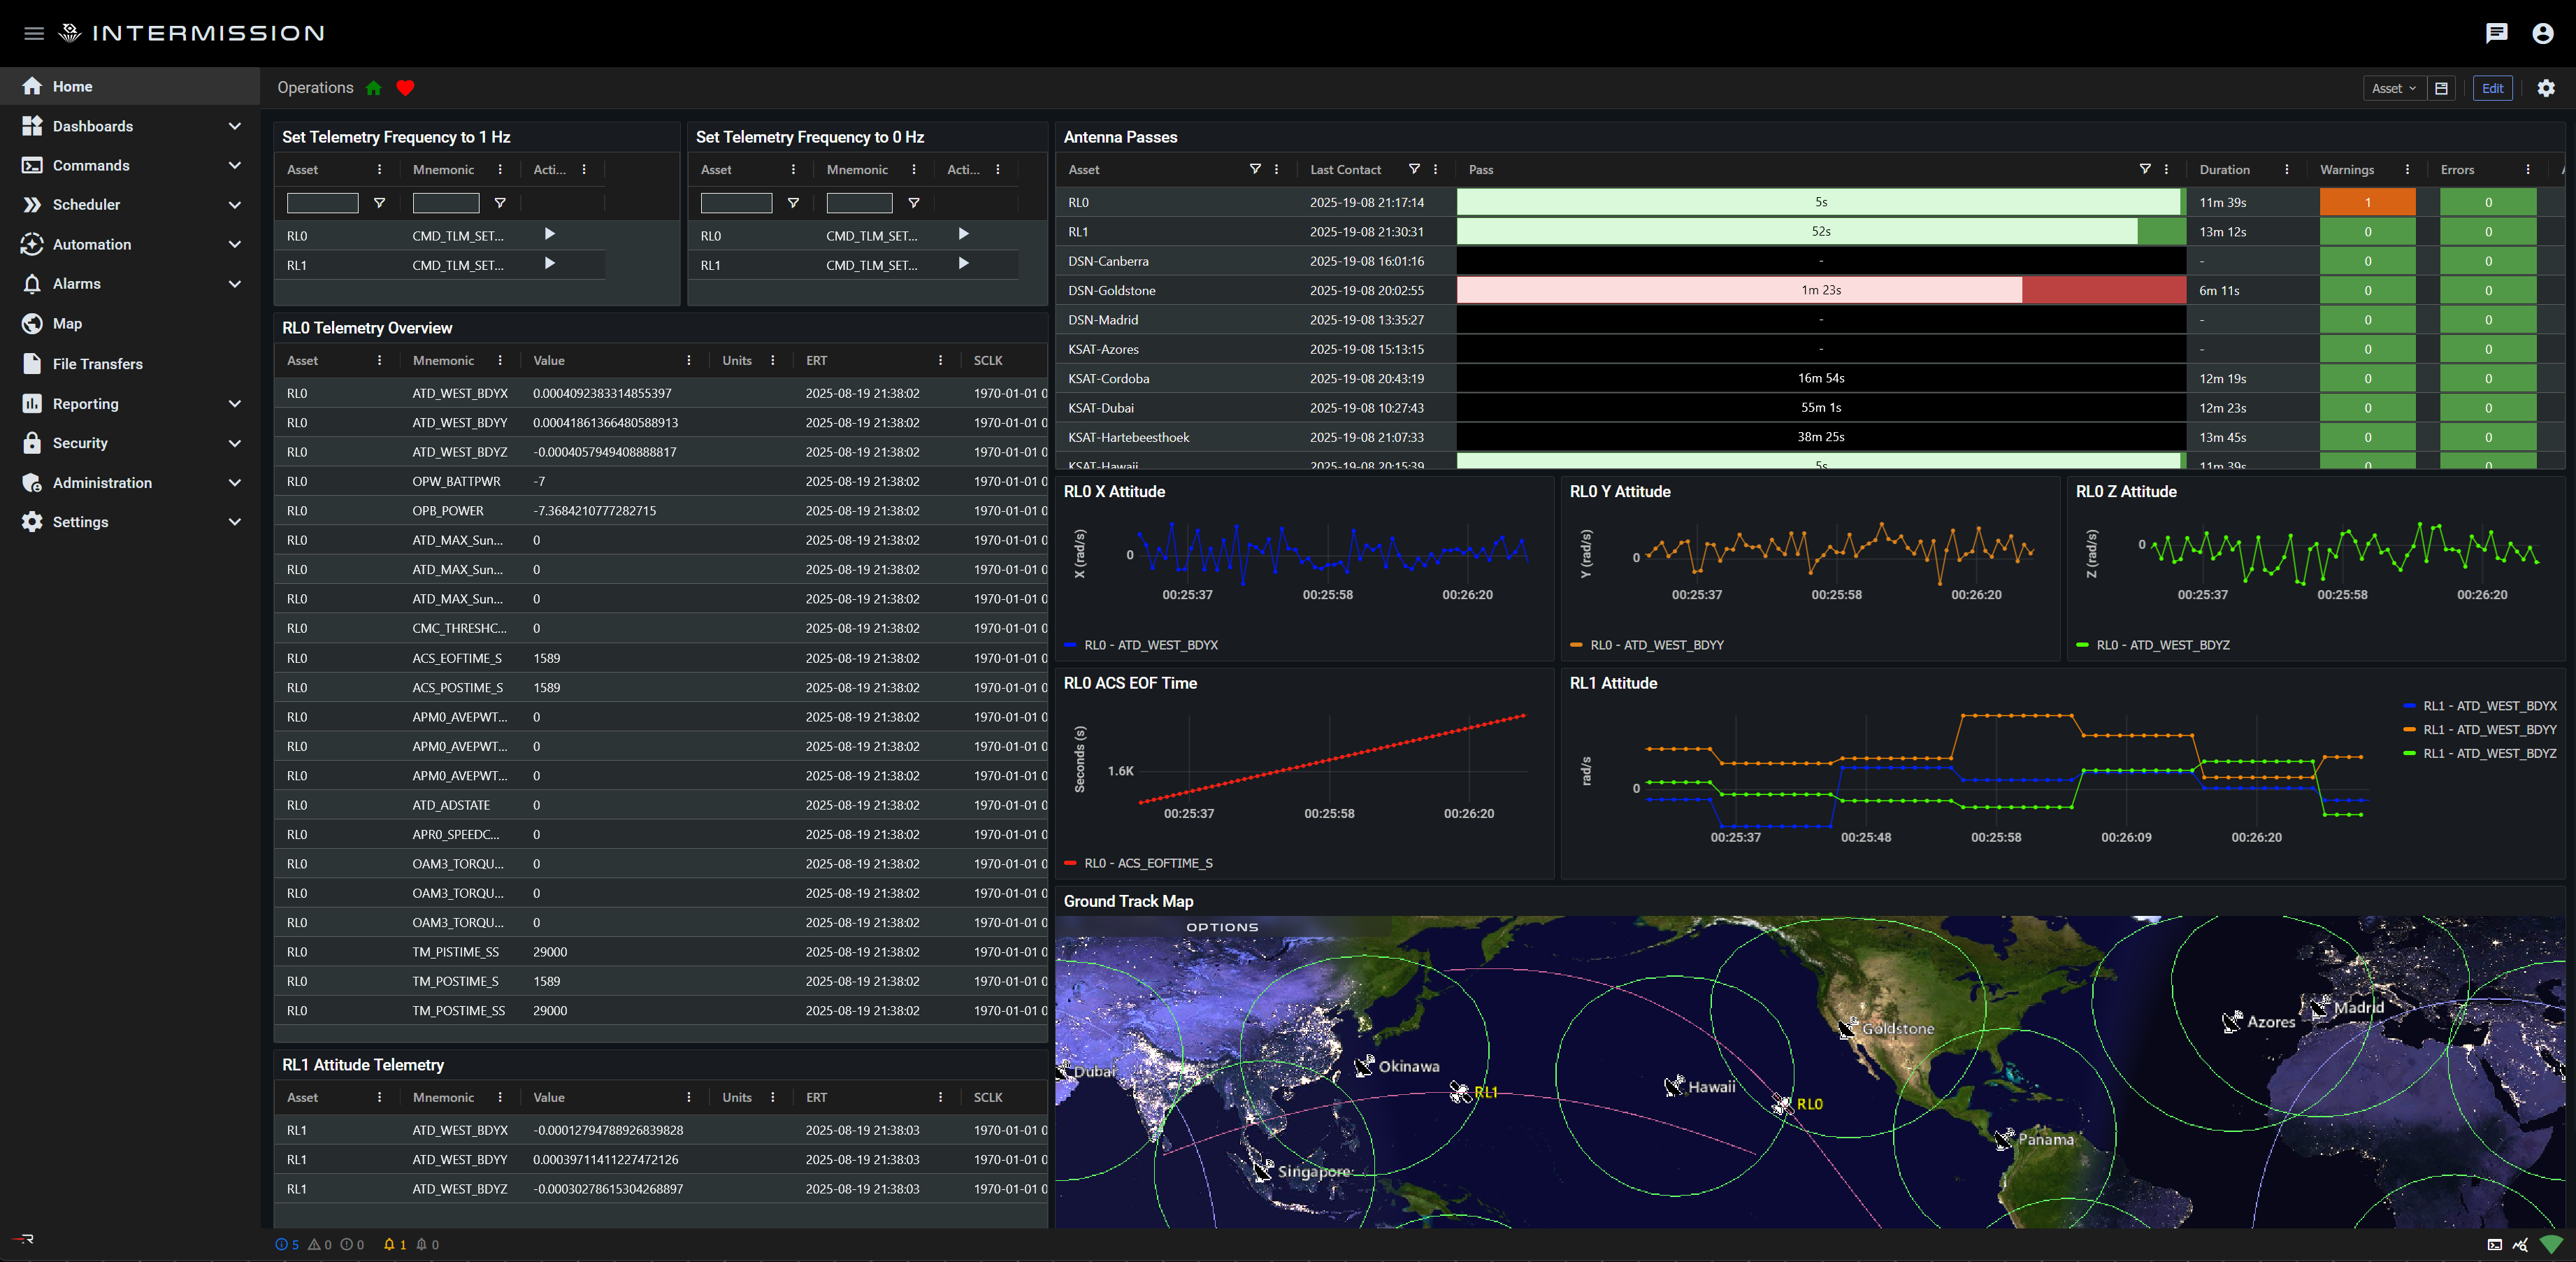Expand the Automation sidebar section
2576x1262 pixels.
130,244
